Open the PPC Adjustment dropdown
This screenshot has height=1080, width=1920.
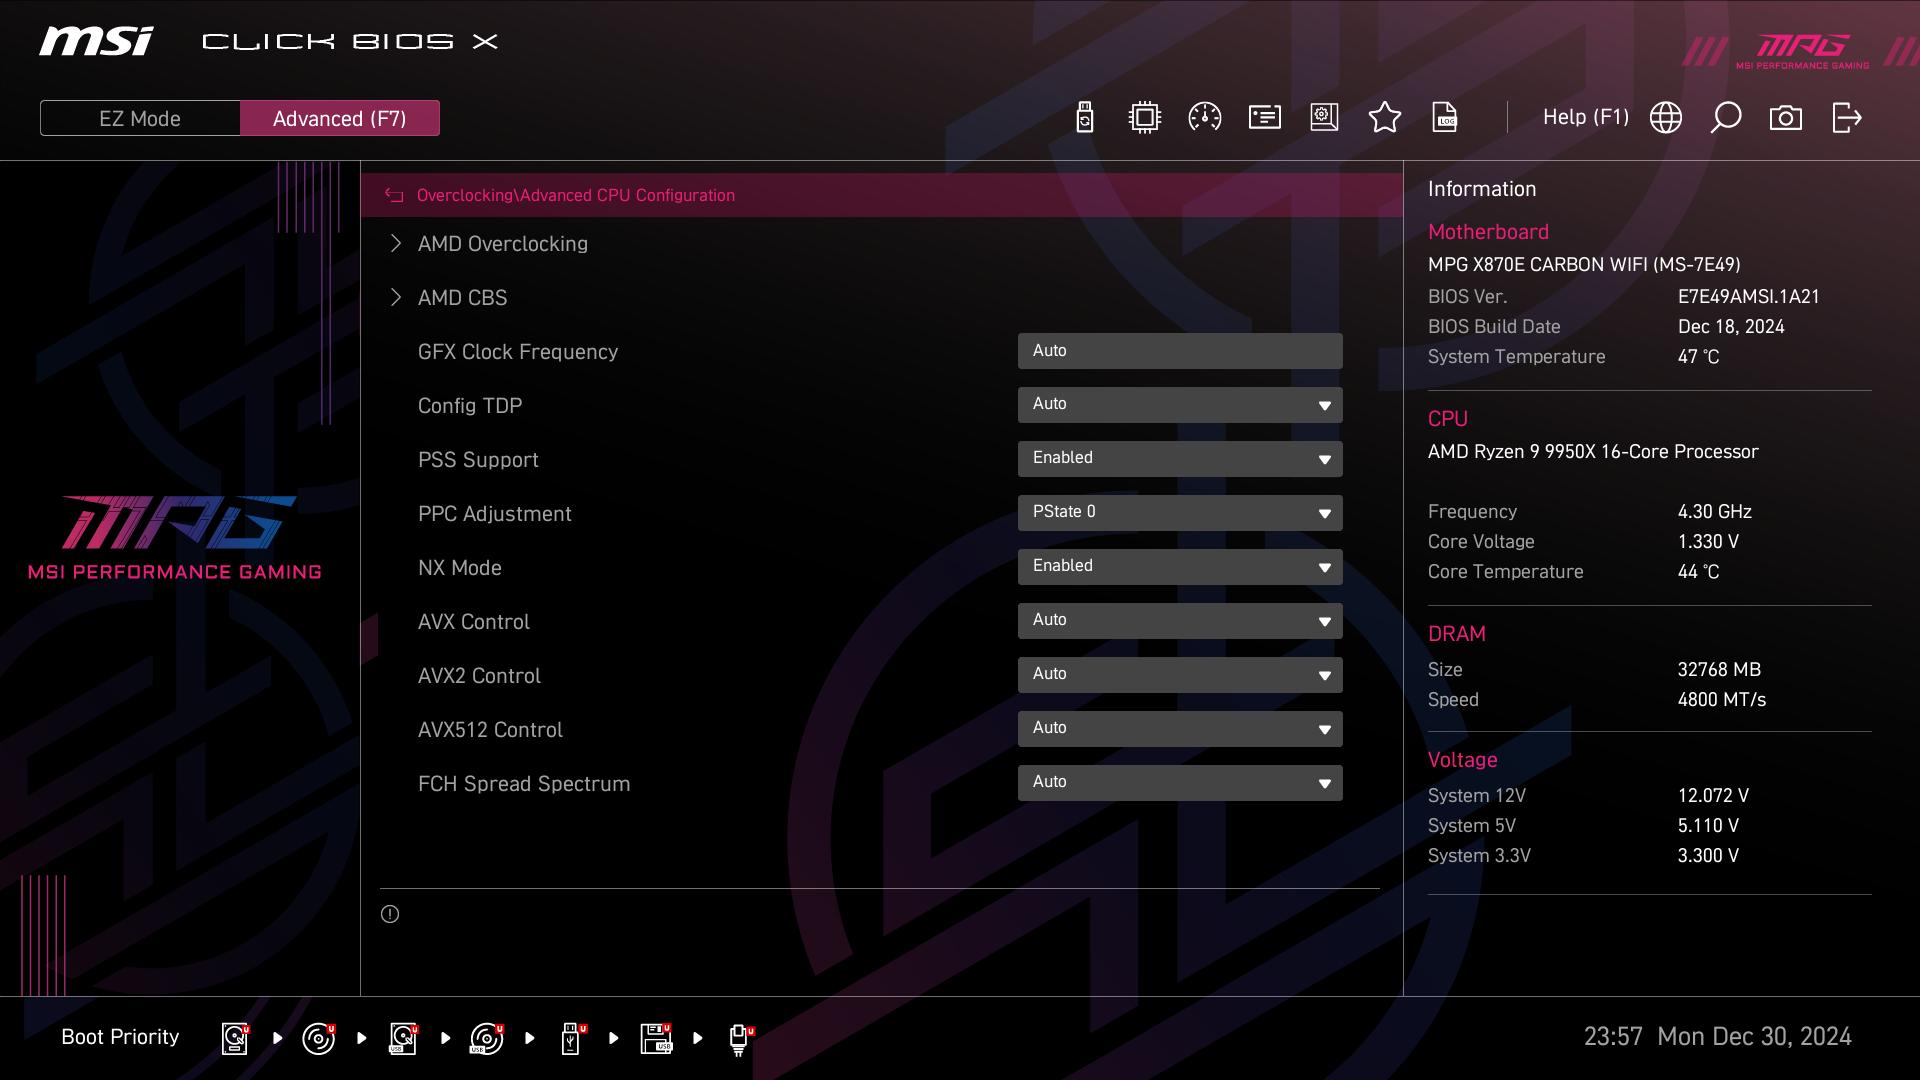1180,513
